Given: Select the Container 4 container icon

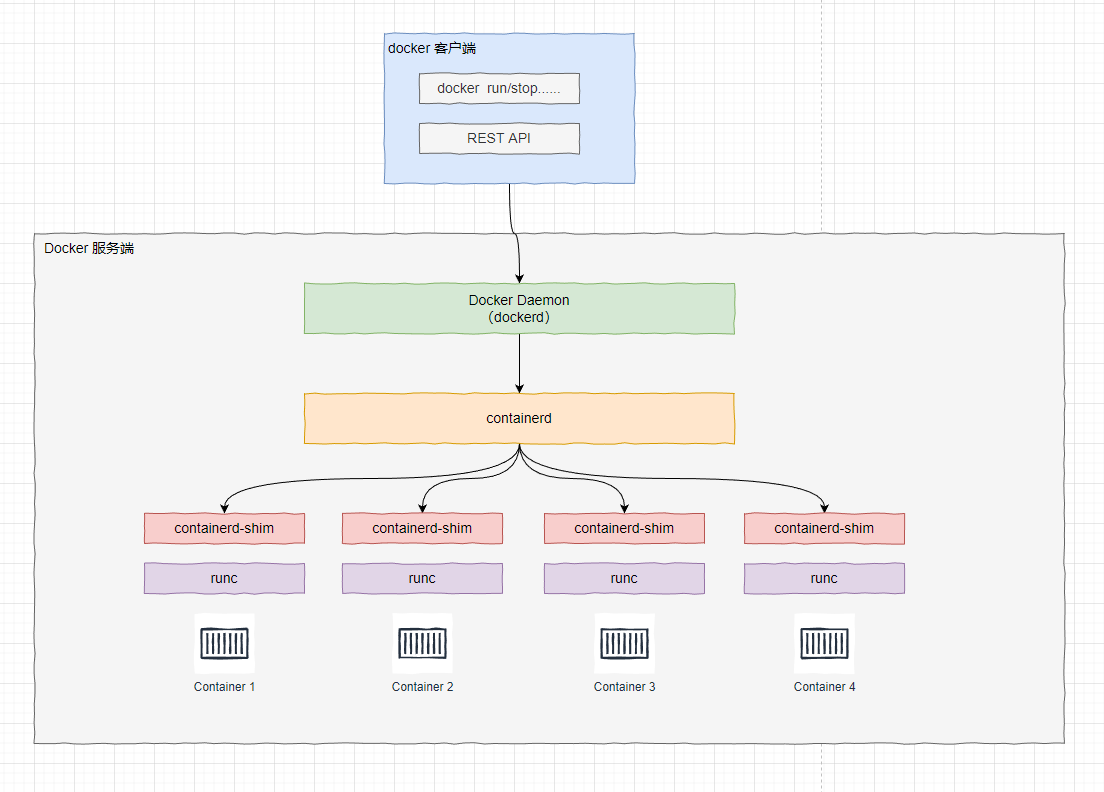Looking at the screenshot, I should coord(824,643).
